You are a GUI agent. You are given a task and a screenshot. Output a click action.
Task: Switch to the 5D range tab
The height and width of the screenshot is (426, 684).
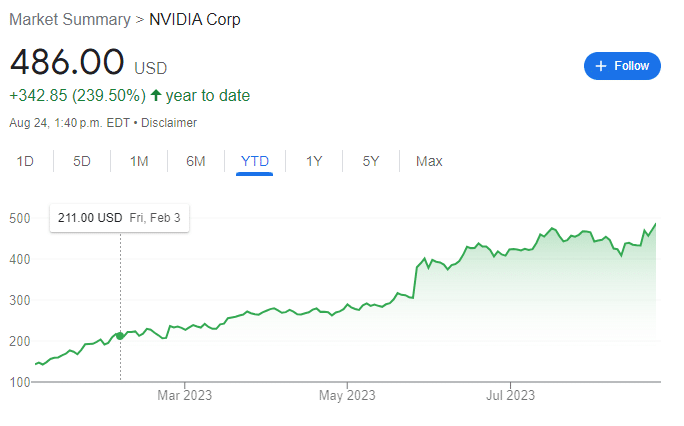tap(82, 161)
